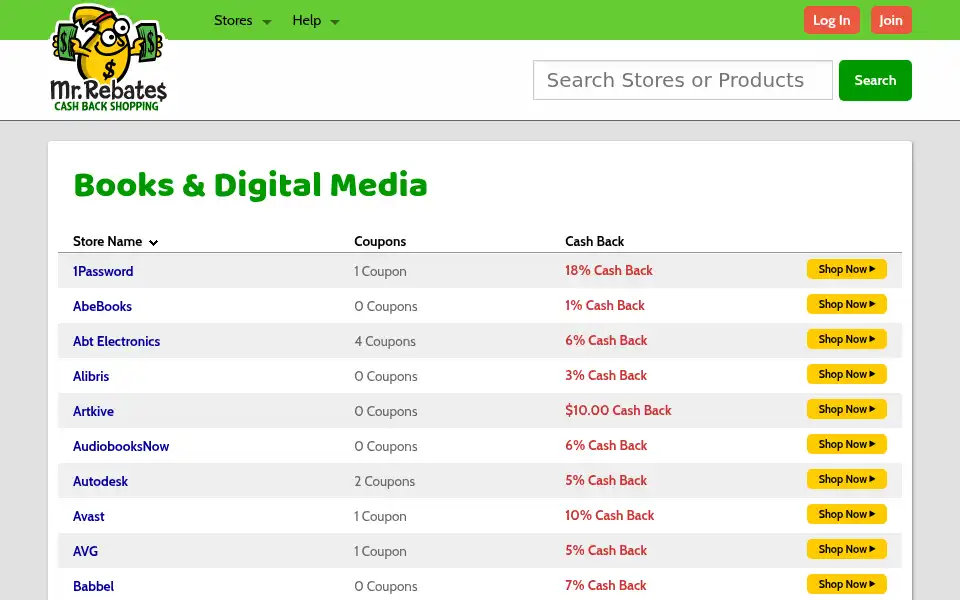Screen dimensions: 960x600
Task: Open the AudiobooksNow store link
Action: (121, 446)
